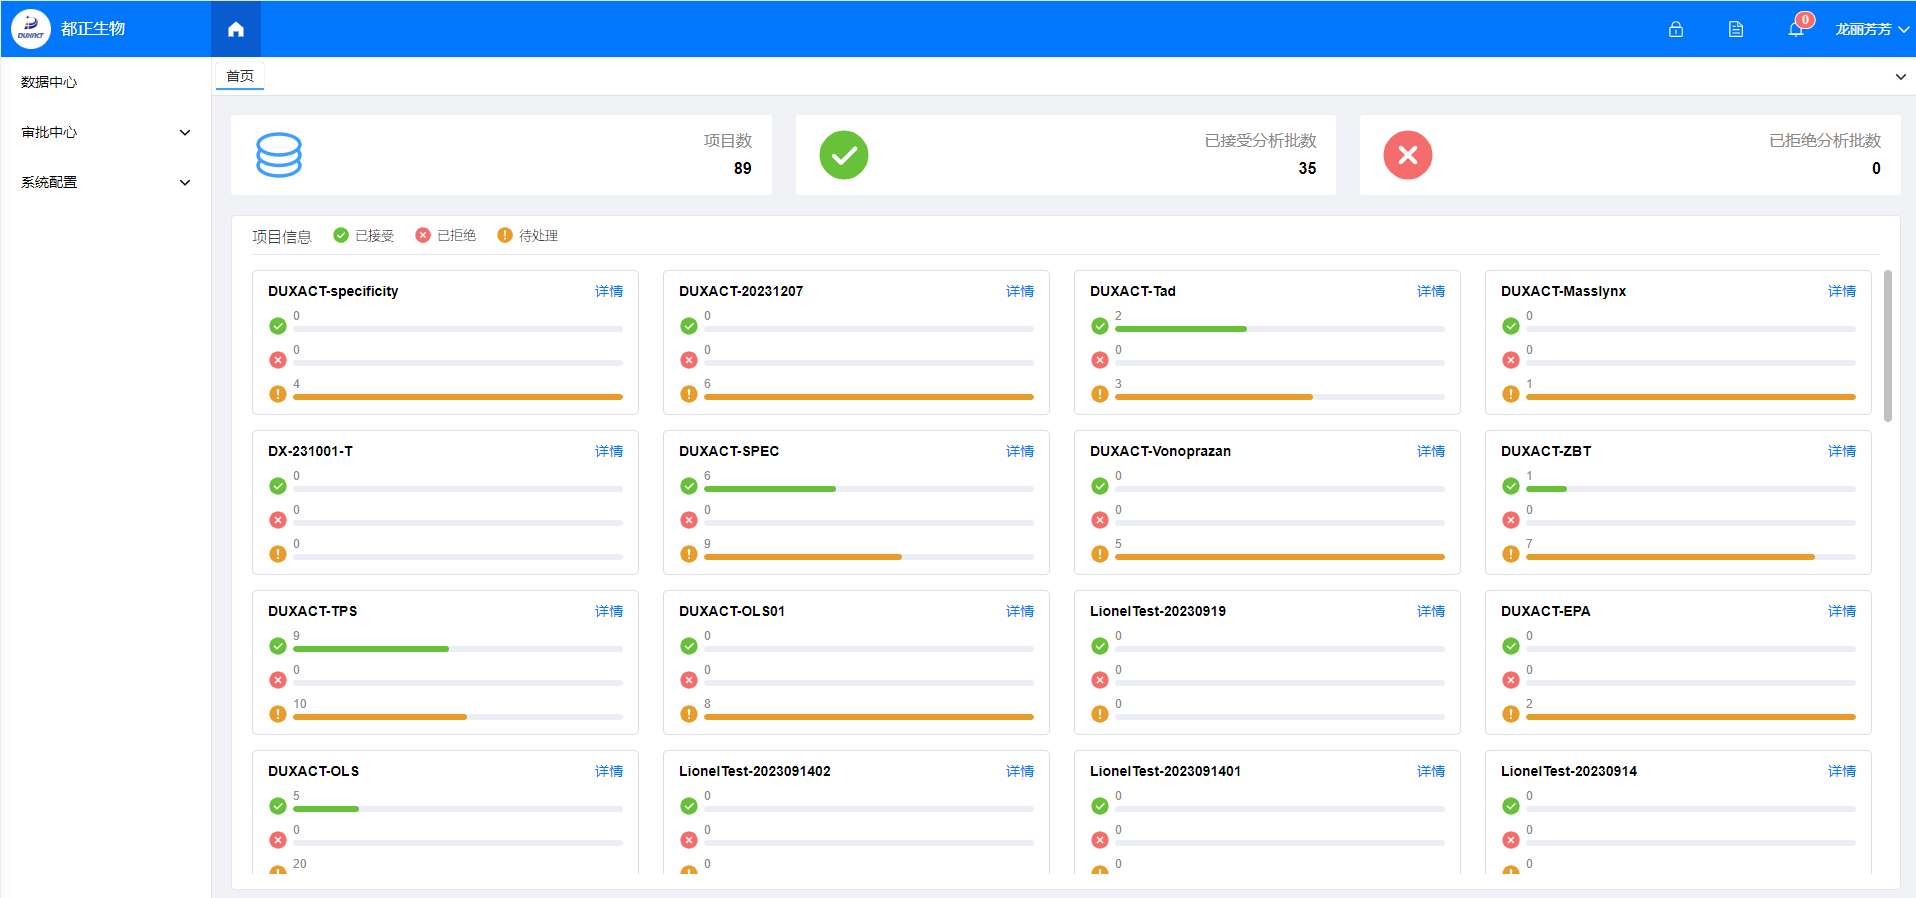Image resolution: width=1916 pixels, height=898 pixels.
Task: Open 详情 for DUXACT-EPA
Action: [1842, 611]
